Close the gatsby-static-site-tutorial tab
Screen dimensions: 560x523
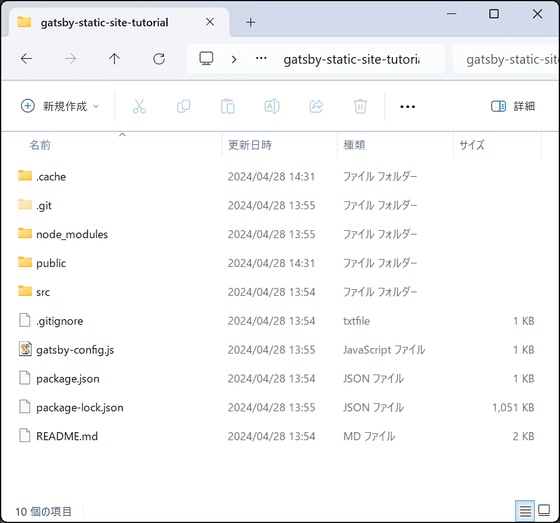pos(210,22)
